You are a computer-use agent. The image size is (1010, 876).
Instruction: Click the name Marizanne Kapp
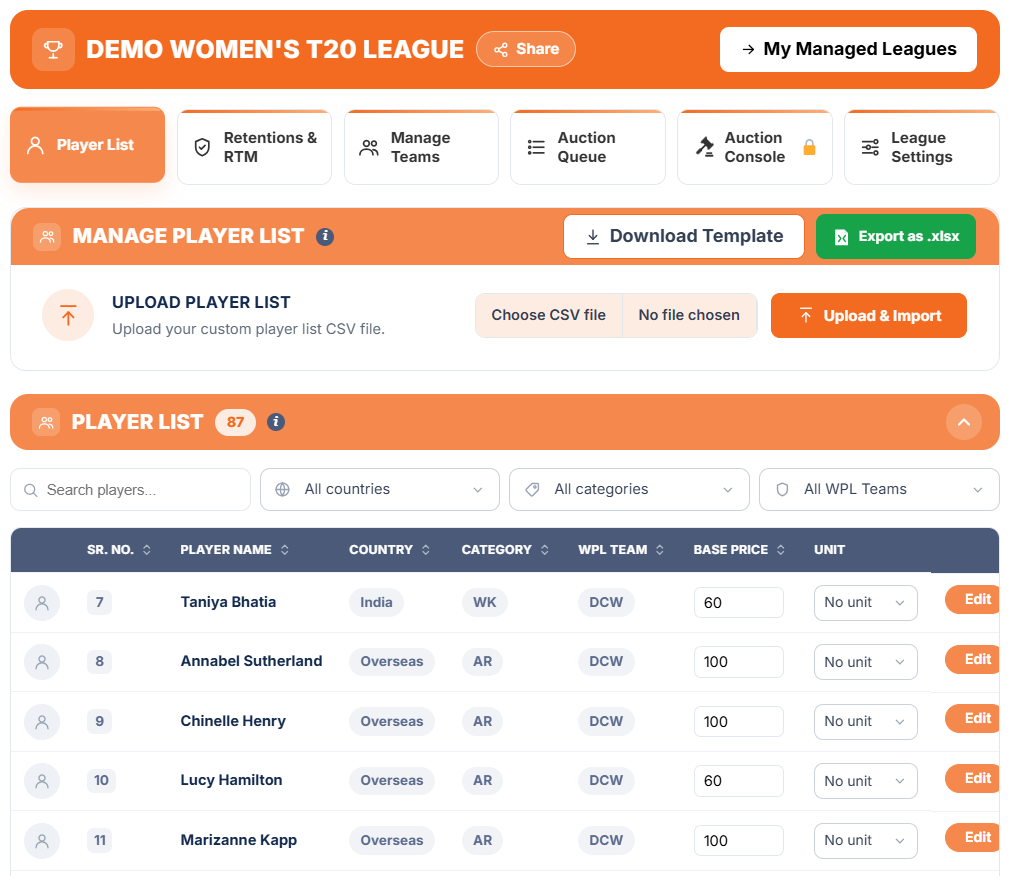pos(238,840)
